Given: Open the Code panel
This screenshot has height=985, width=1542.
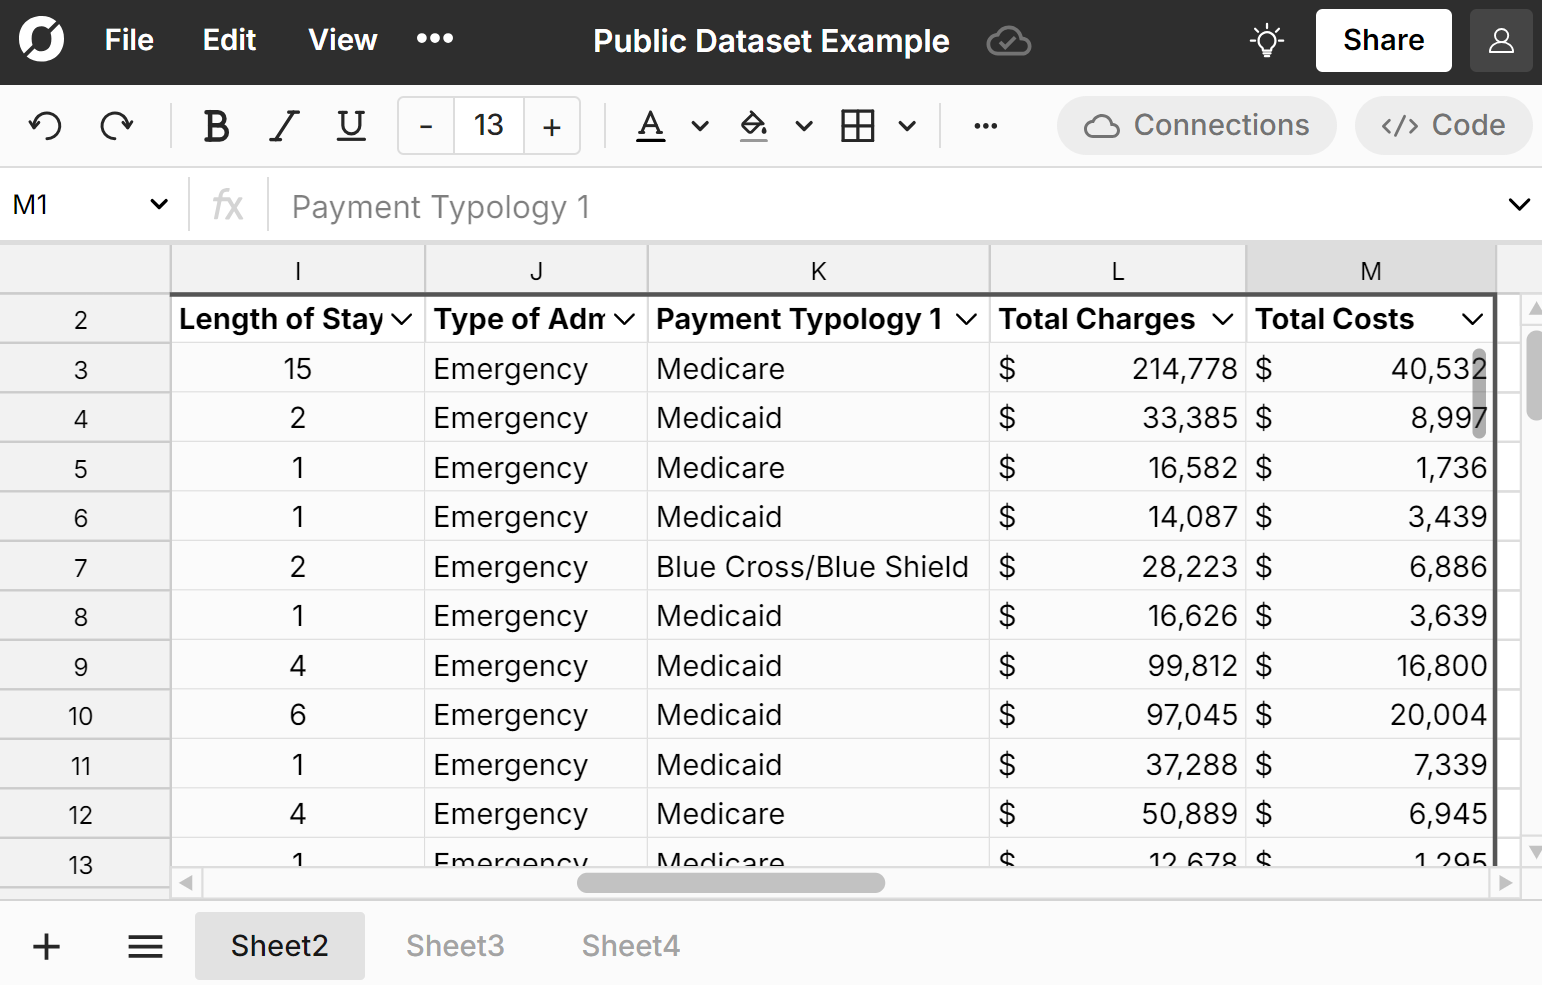Looking at the screenshot, I should [x=1443, y=125].
